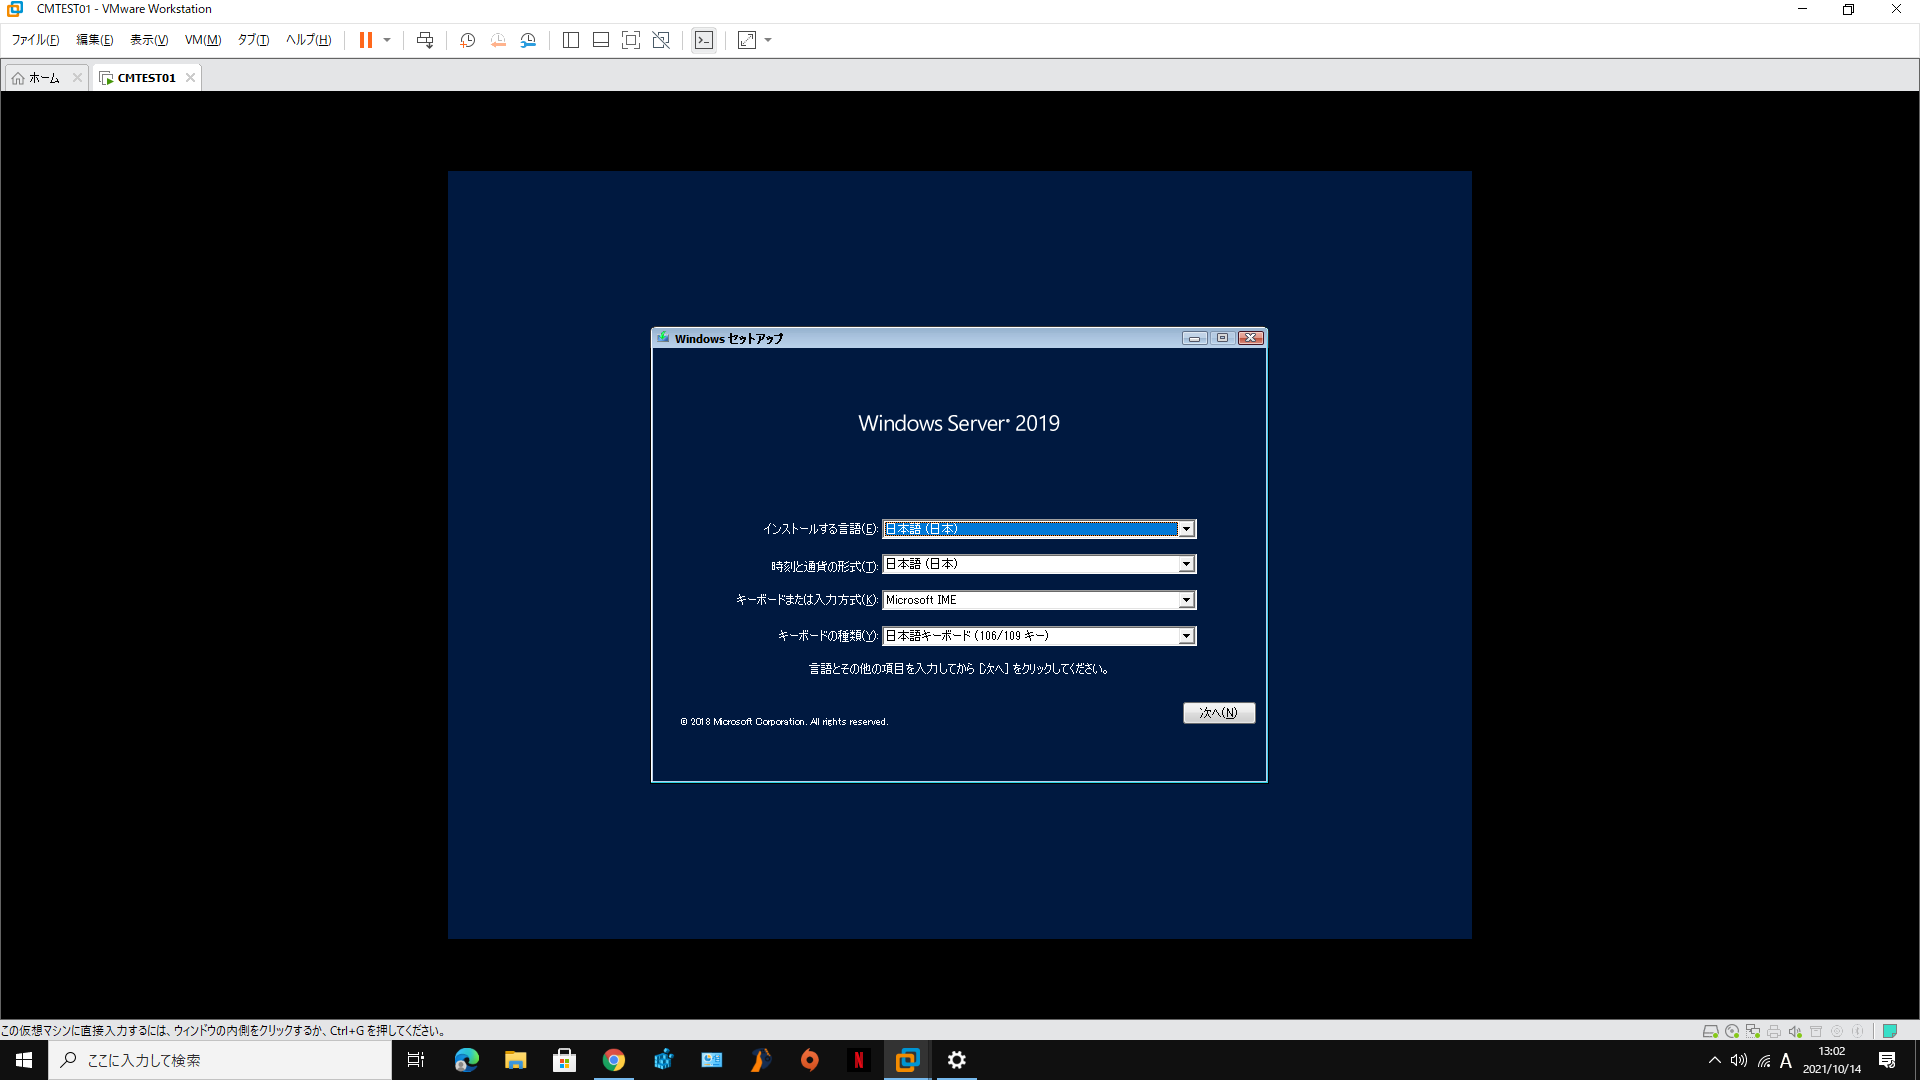This screenshot has height=1080, width=1920.
Task: Switch to the Home tab
Action: (44, 77)
